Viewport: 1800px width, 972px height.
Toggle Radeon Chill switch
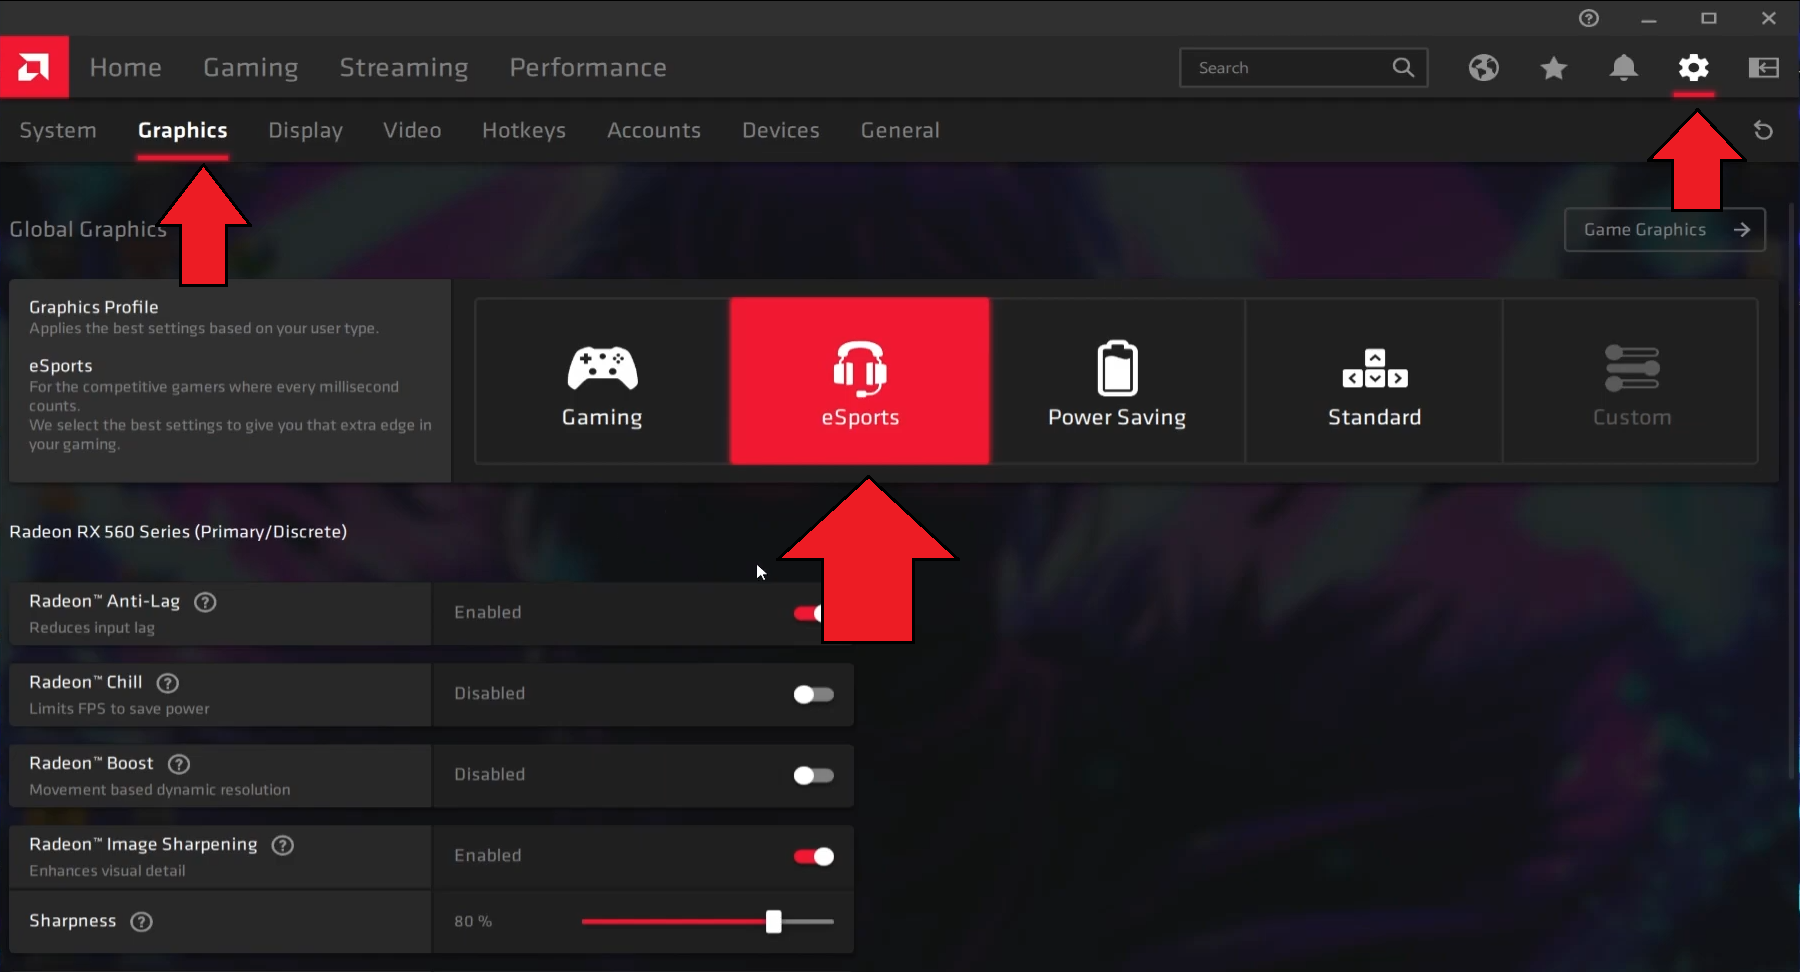814,694
